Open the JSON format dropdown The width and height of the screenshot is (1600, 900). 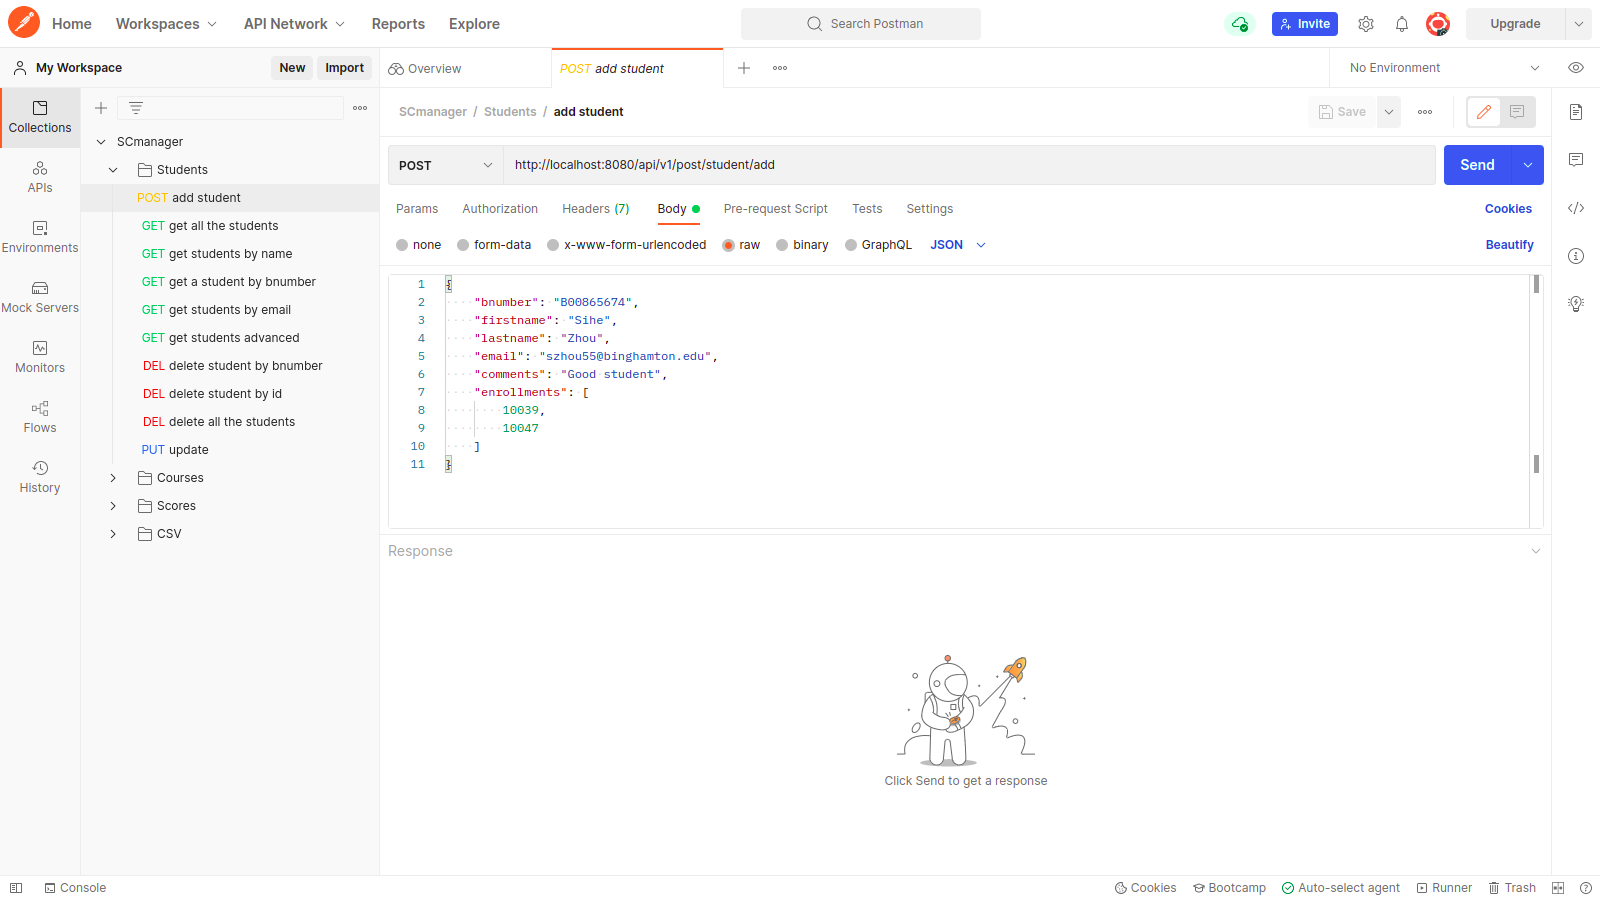point(958,245)
